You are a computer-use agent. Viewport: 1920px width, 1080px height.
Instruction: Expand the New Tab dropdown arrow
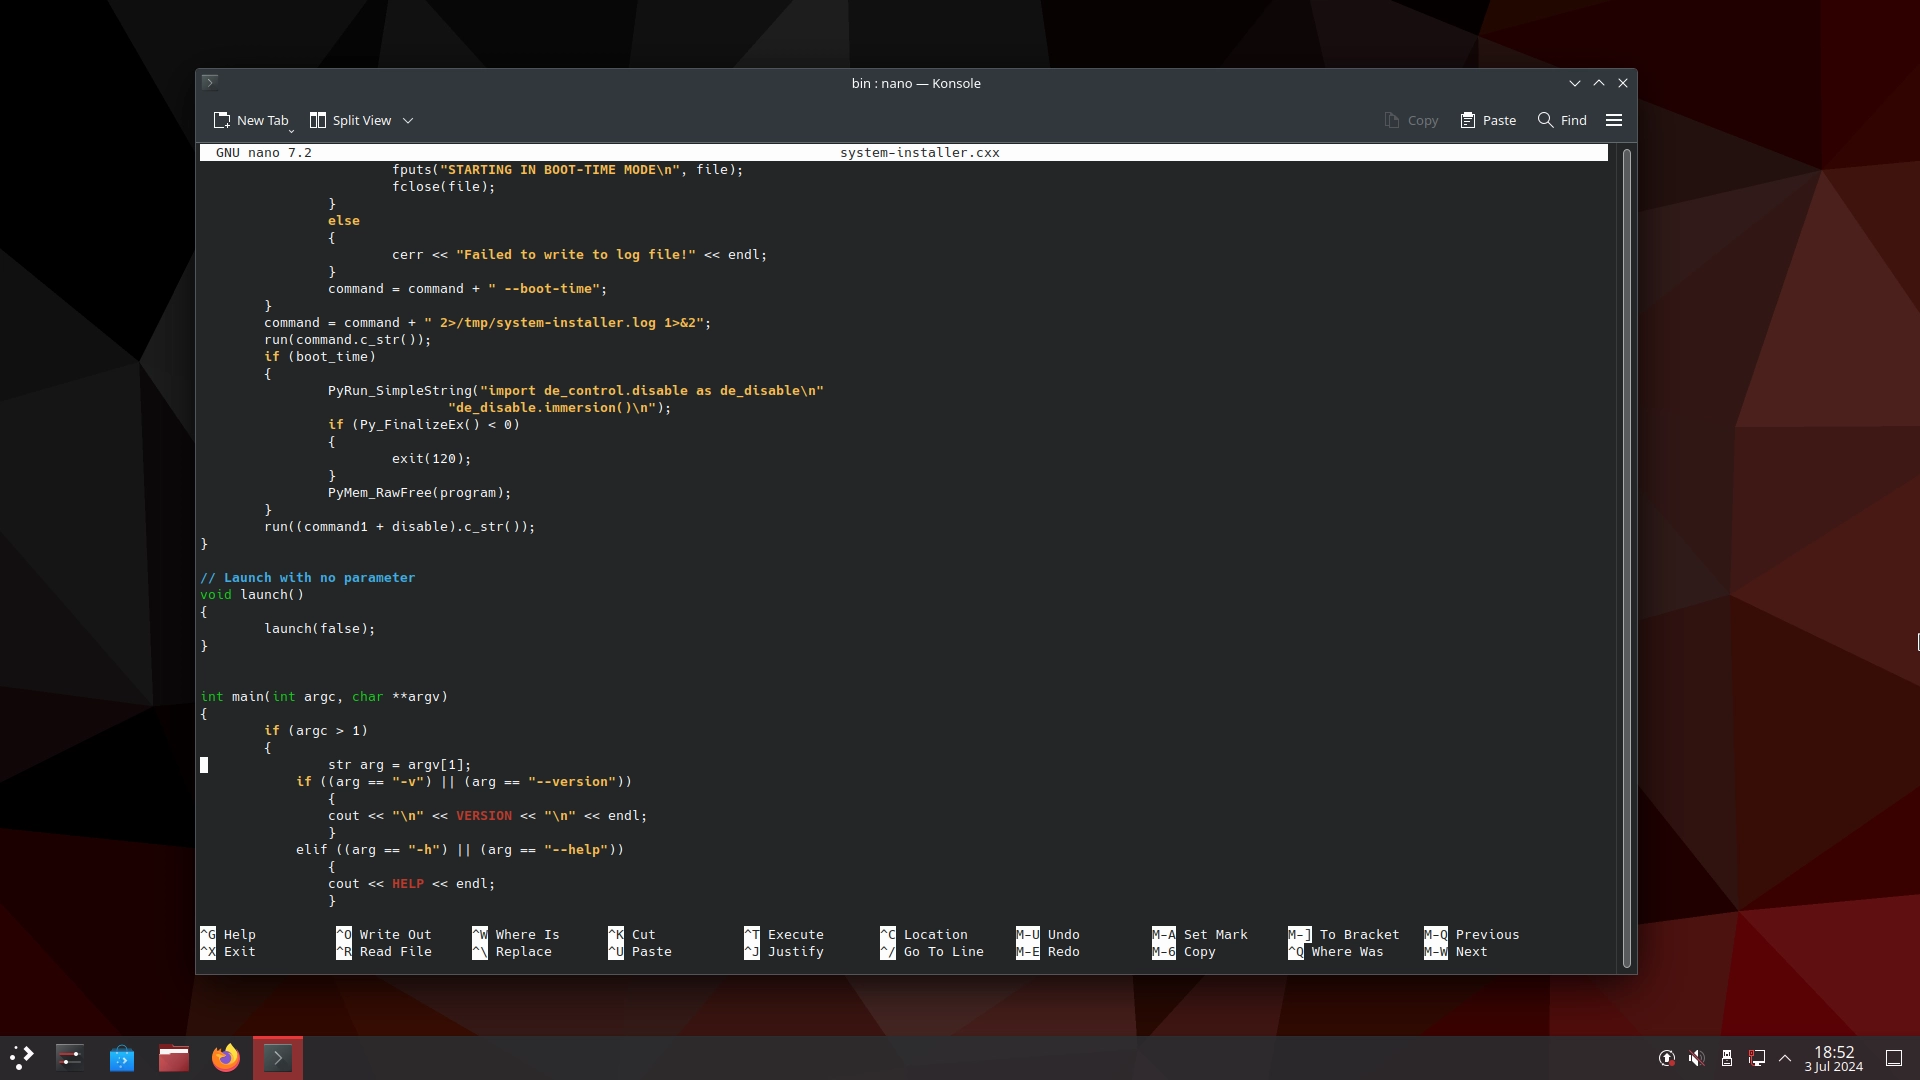292,130
